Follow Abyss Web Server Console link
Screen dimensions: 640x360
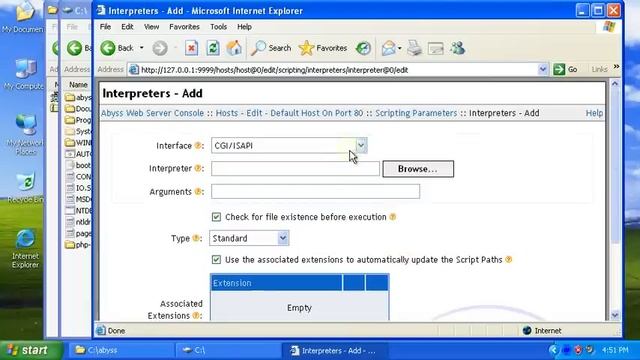click(x=152, y=113)
